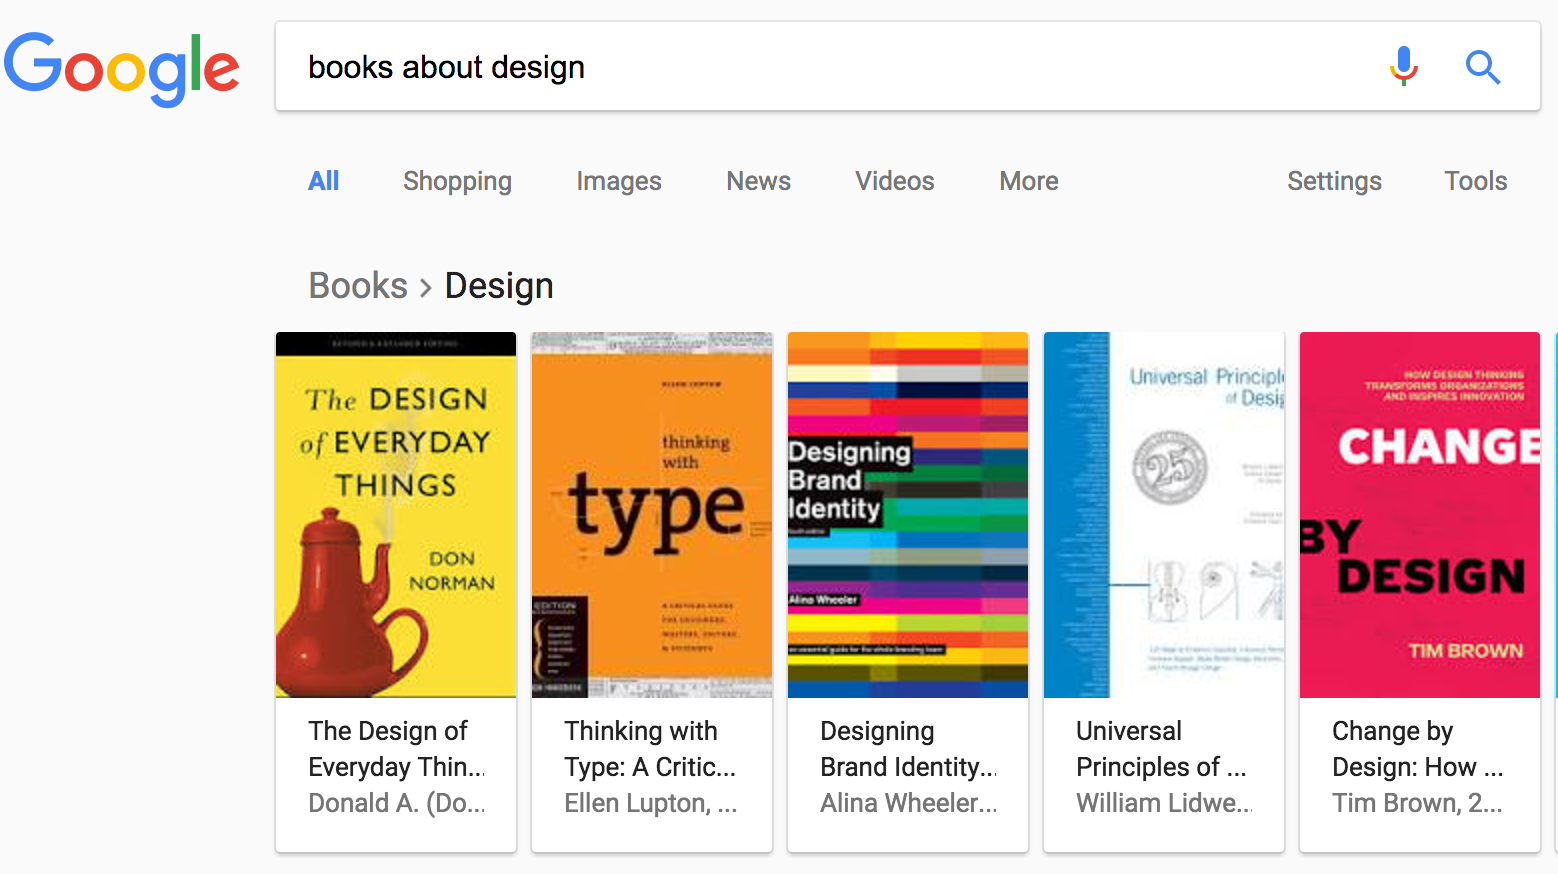Click author text 'Ellen Lupton, ...'

pos(650,803)
